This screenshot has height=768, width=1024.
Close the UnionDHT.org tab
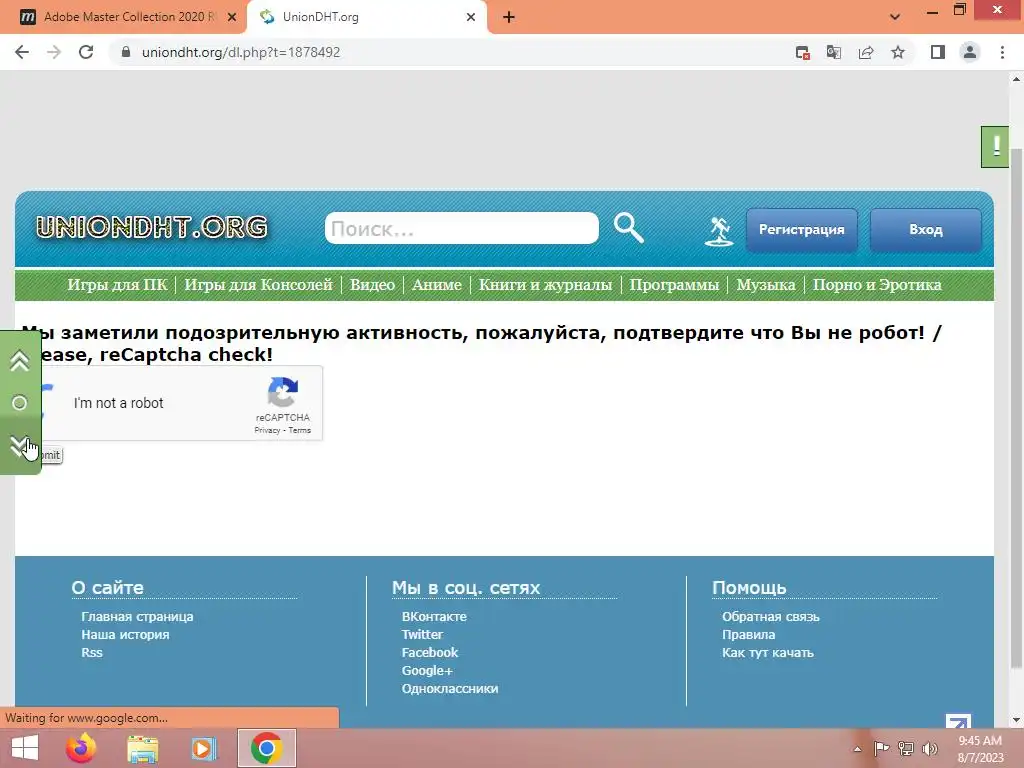click(471, 17)
